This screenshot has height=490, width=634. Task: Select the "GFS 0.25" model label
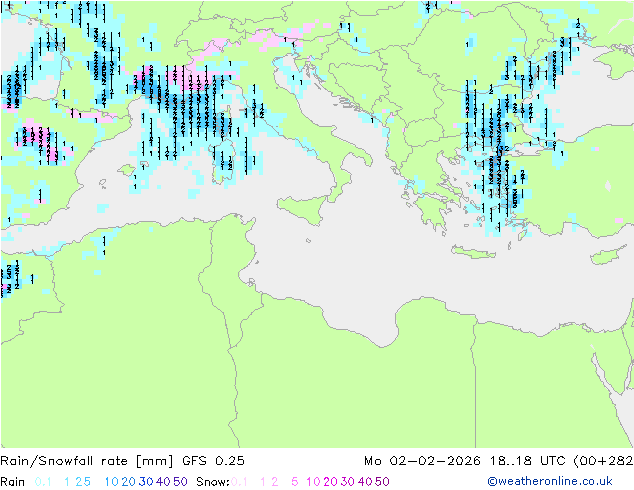click(213, 461)
